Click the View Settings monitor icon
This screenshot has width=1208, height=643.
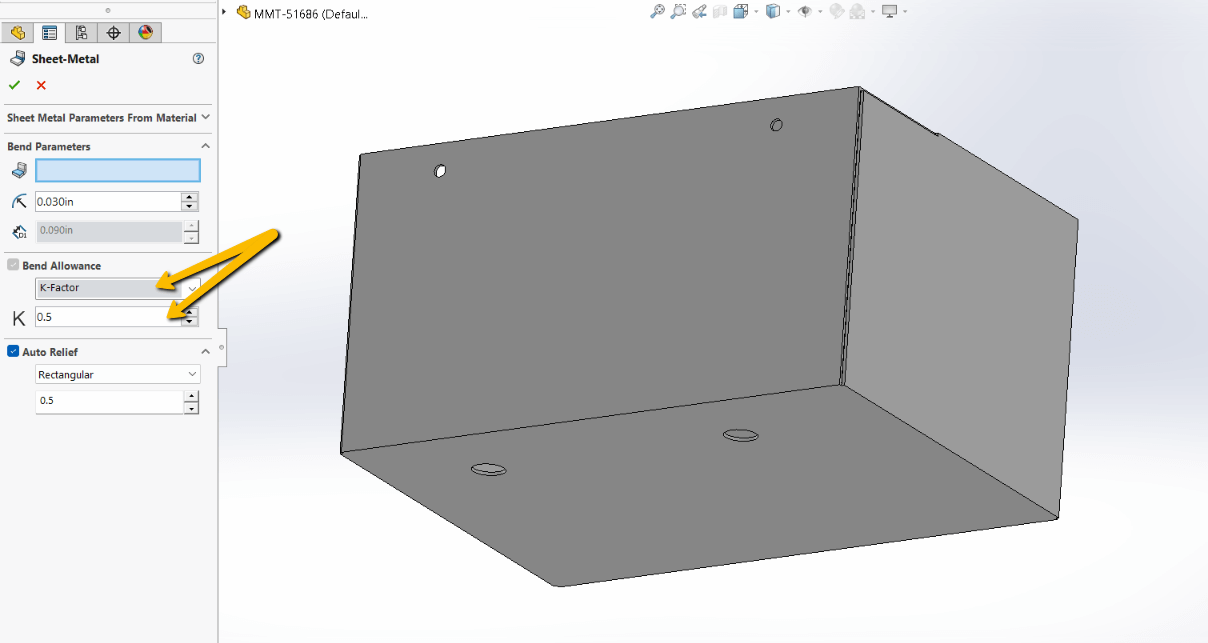click(888, 11)
